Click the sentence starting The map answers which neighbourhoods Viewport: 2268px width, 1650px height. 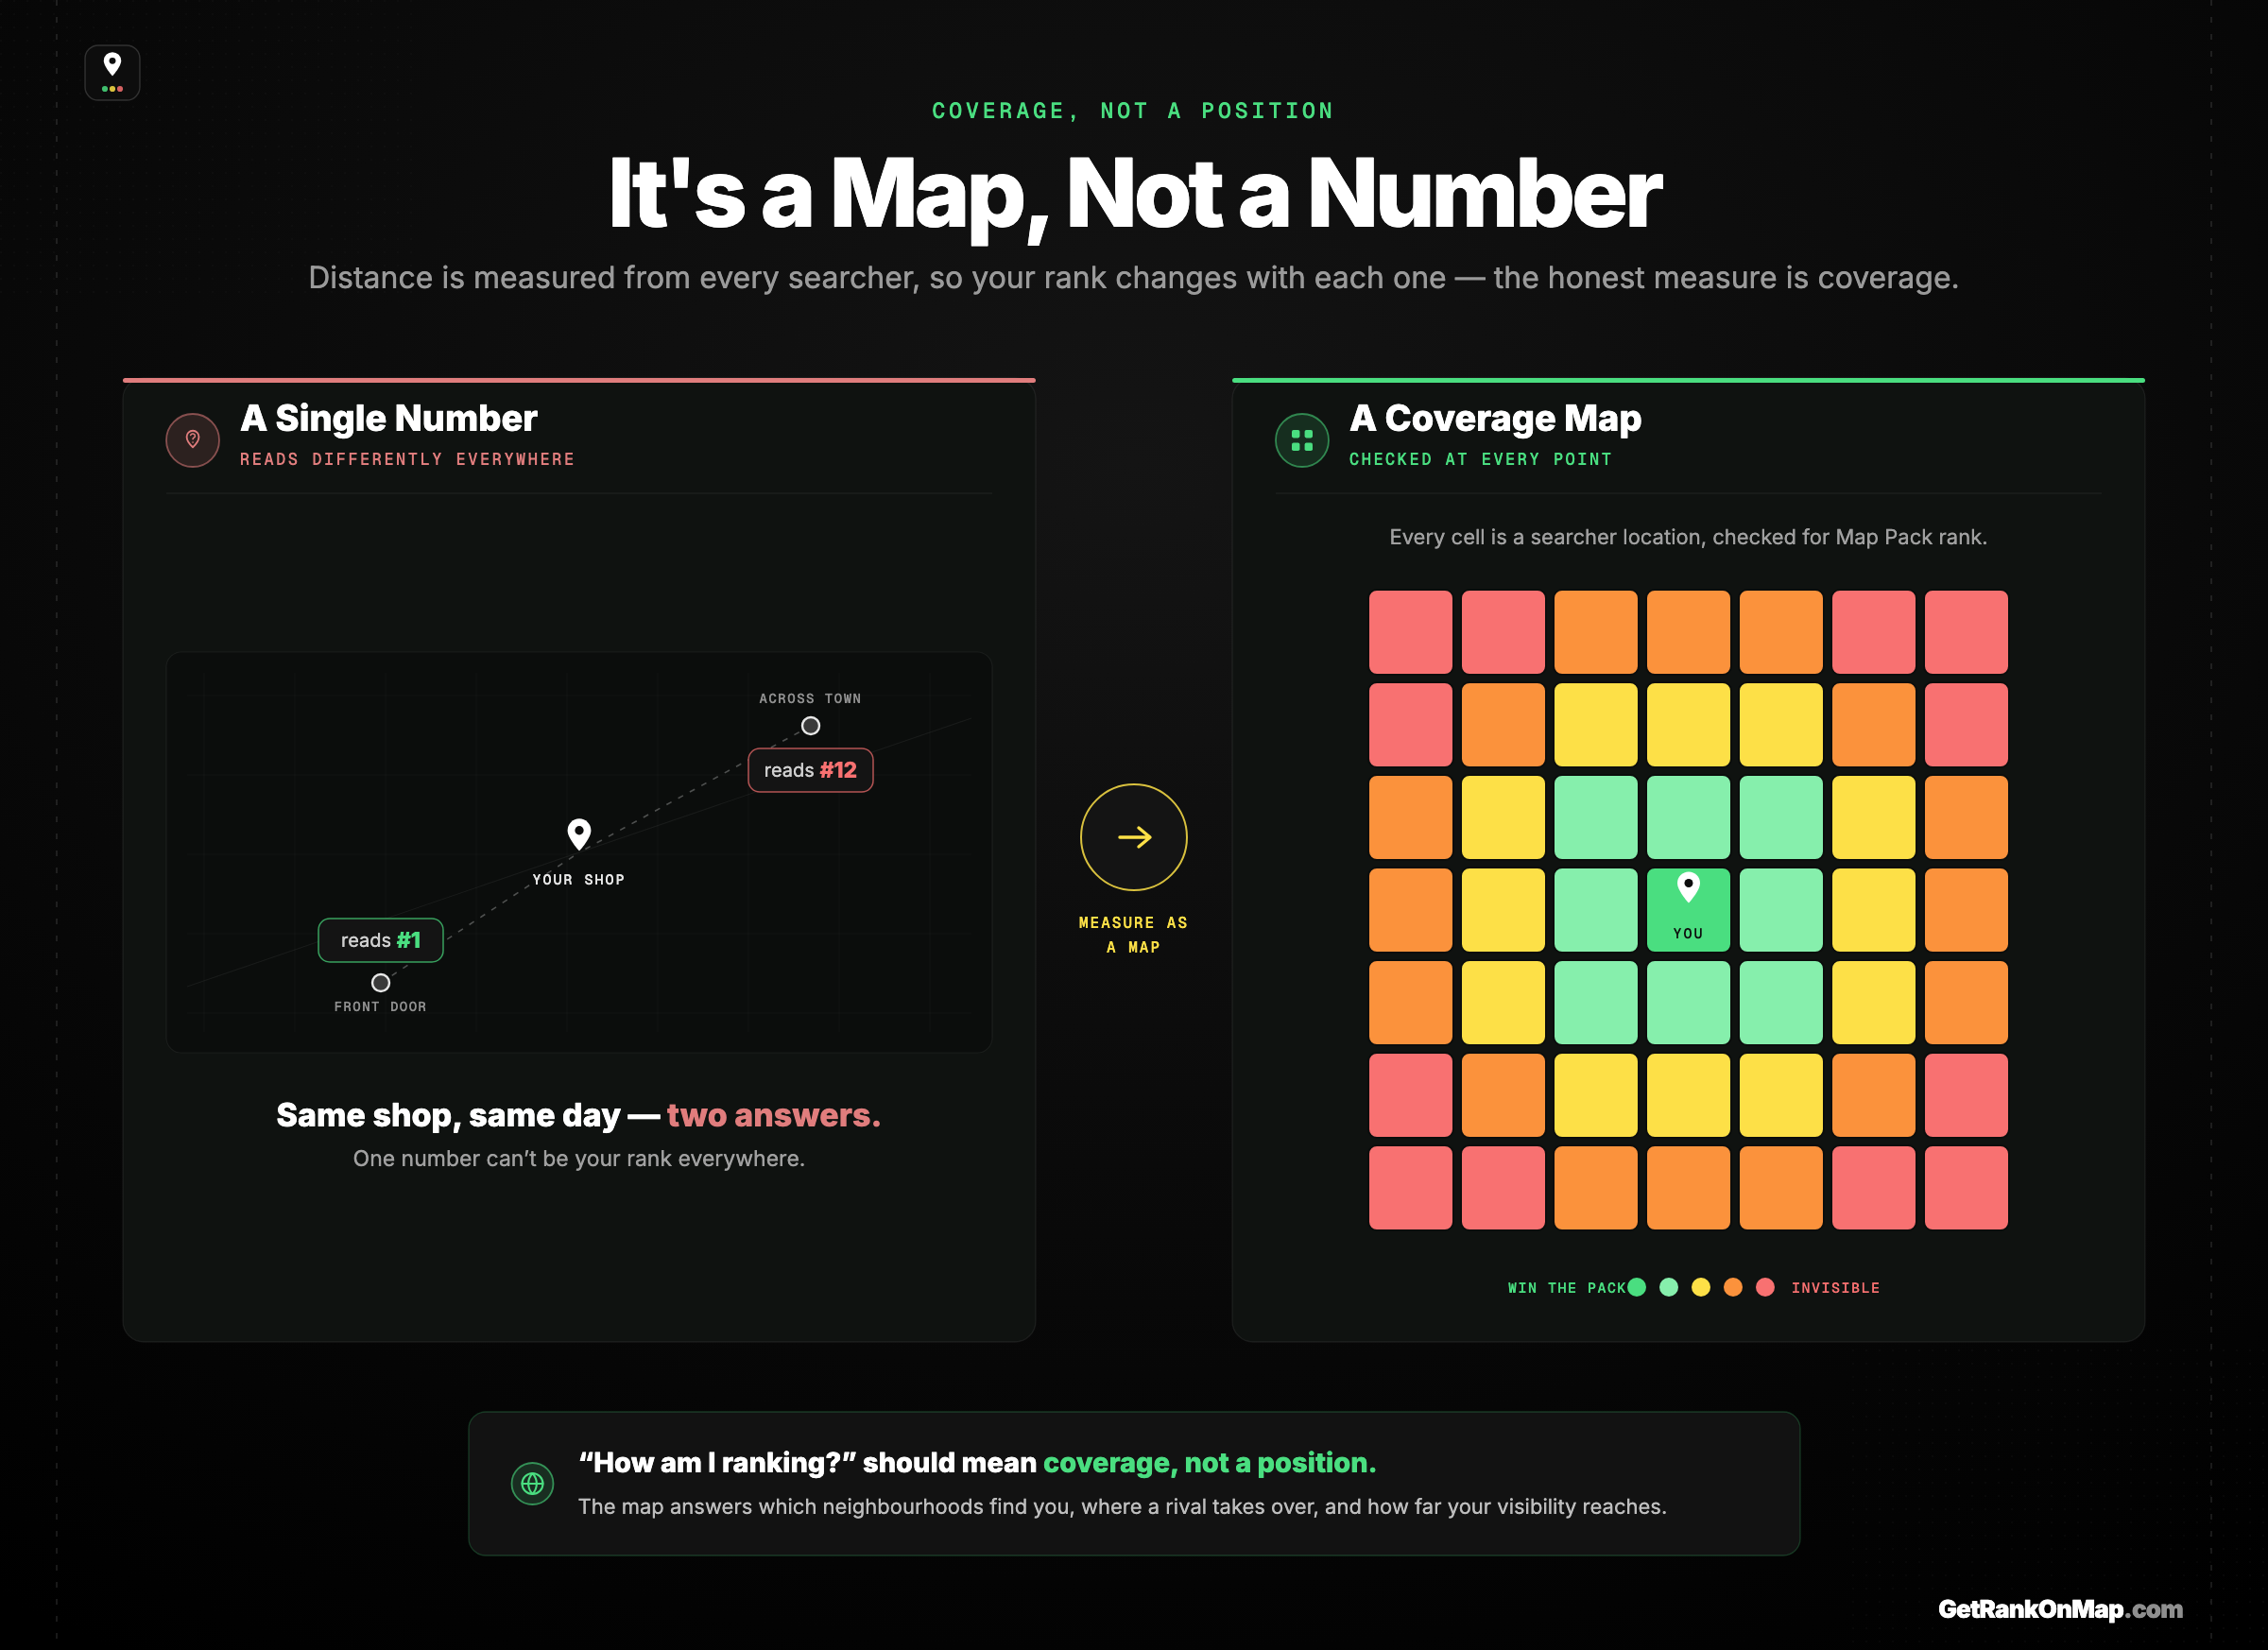click(1122, 1506)
